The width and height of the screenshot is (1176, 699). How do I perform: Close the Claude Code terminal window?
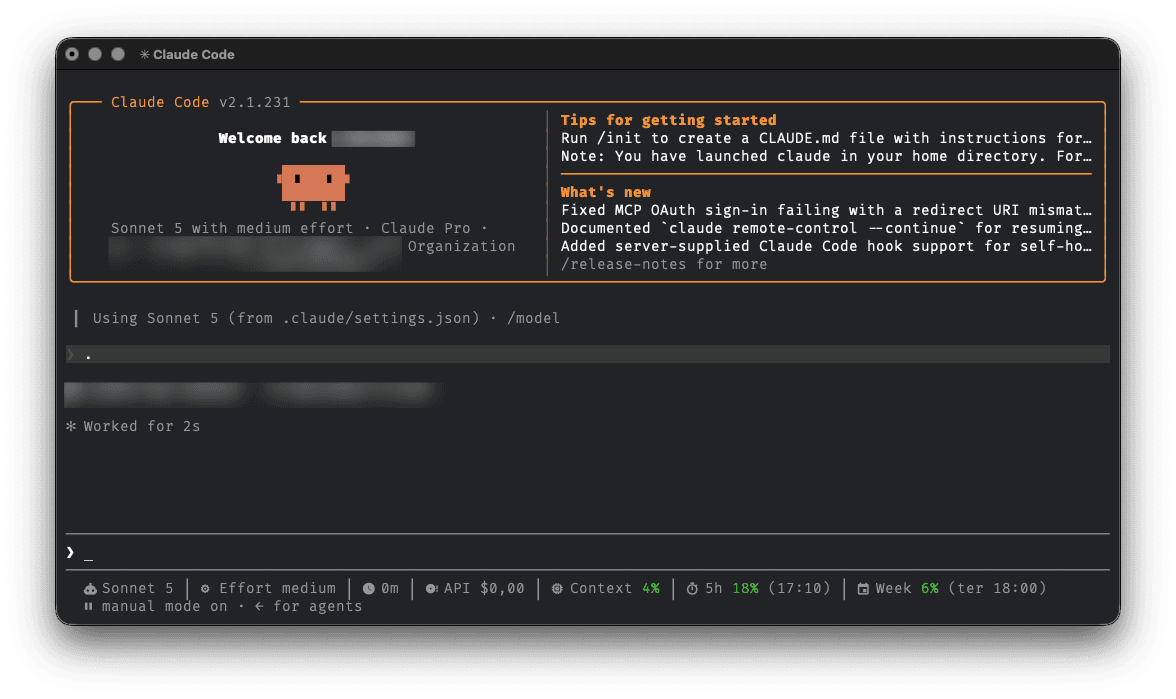(x=72, y=54)
